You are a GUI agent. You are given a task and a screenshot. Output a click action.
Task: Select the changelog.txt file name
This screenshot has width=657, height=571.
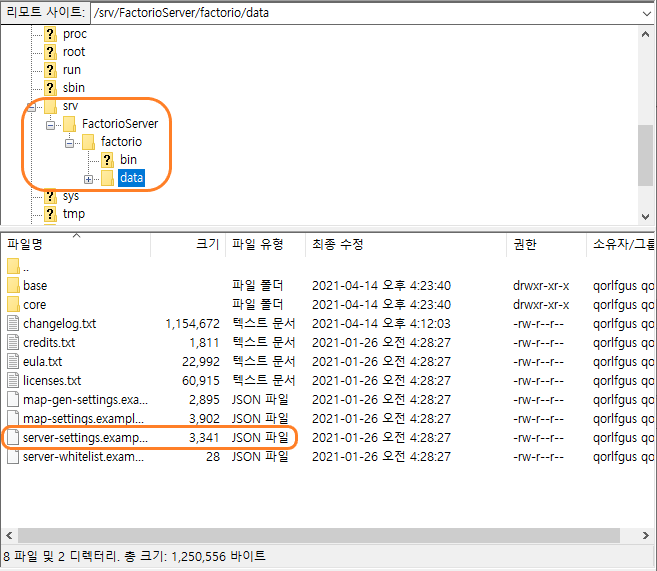59,323
